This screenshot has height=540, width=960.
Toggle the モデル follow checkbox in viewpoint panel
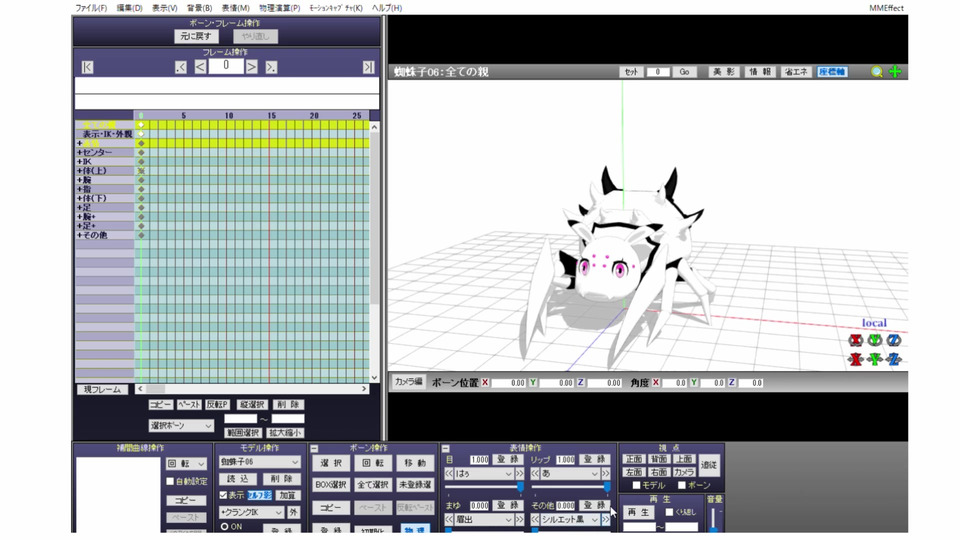[x=636, y=486]
